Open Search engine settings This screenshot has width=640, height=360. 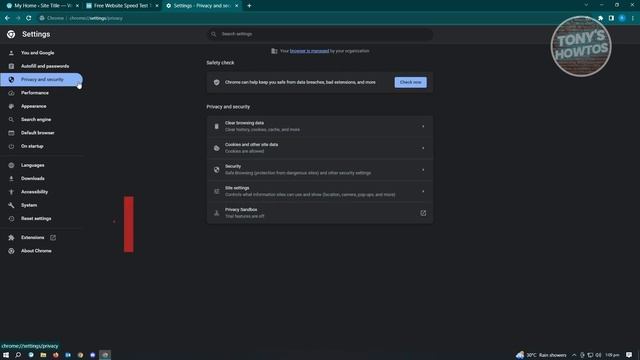36,120
